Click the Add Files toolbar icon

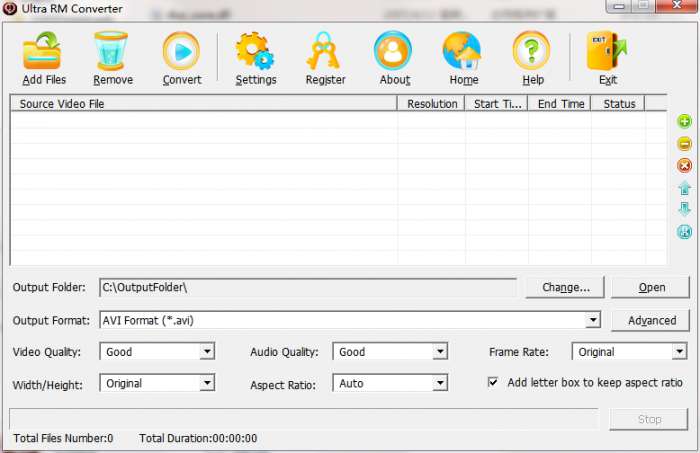(43, 51)
